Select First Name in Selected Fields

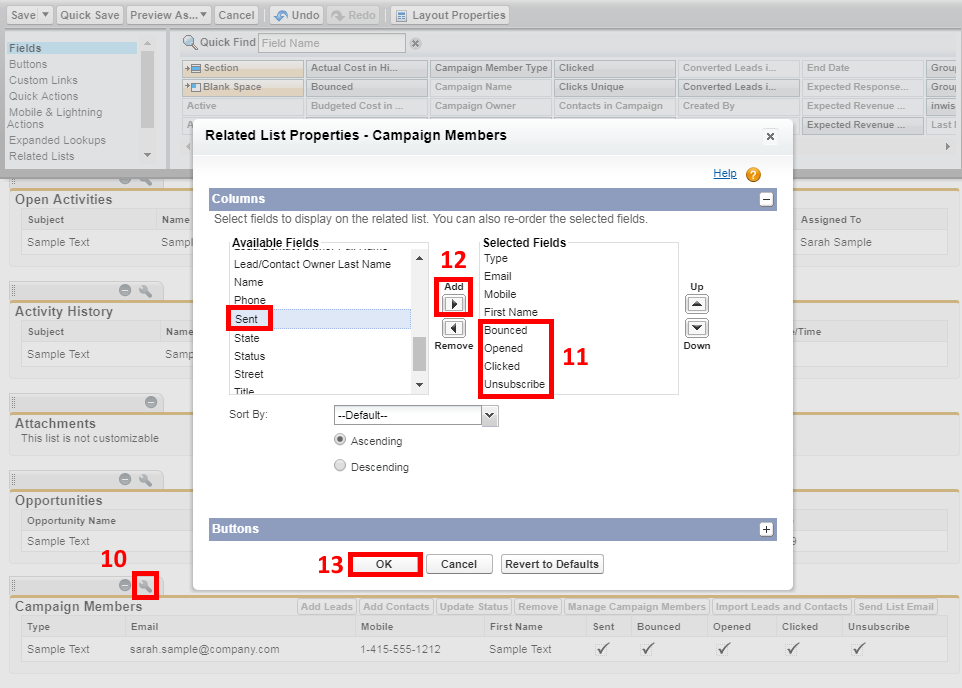tap(510, 312)
